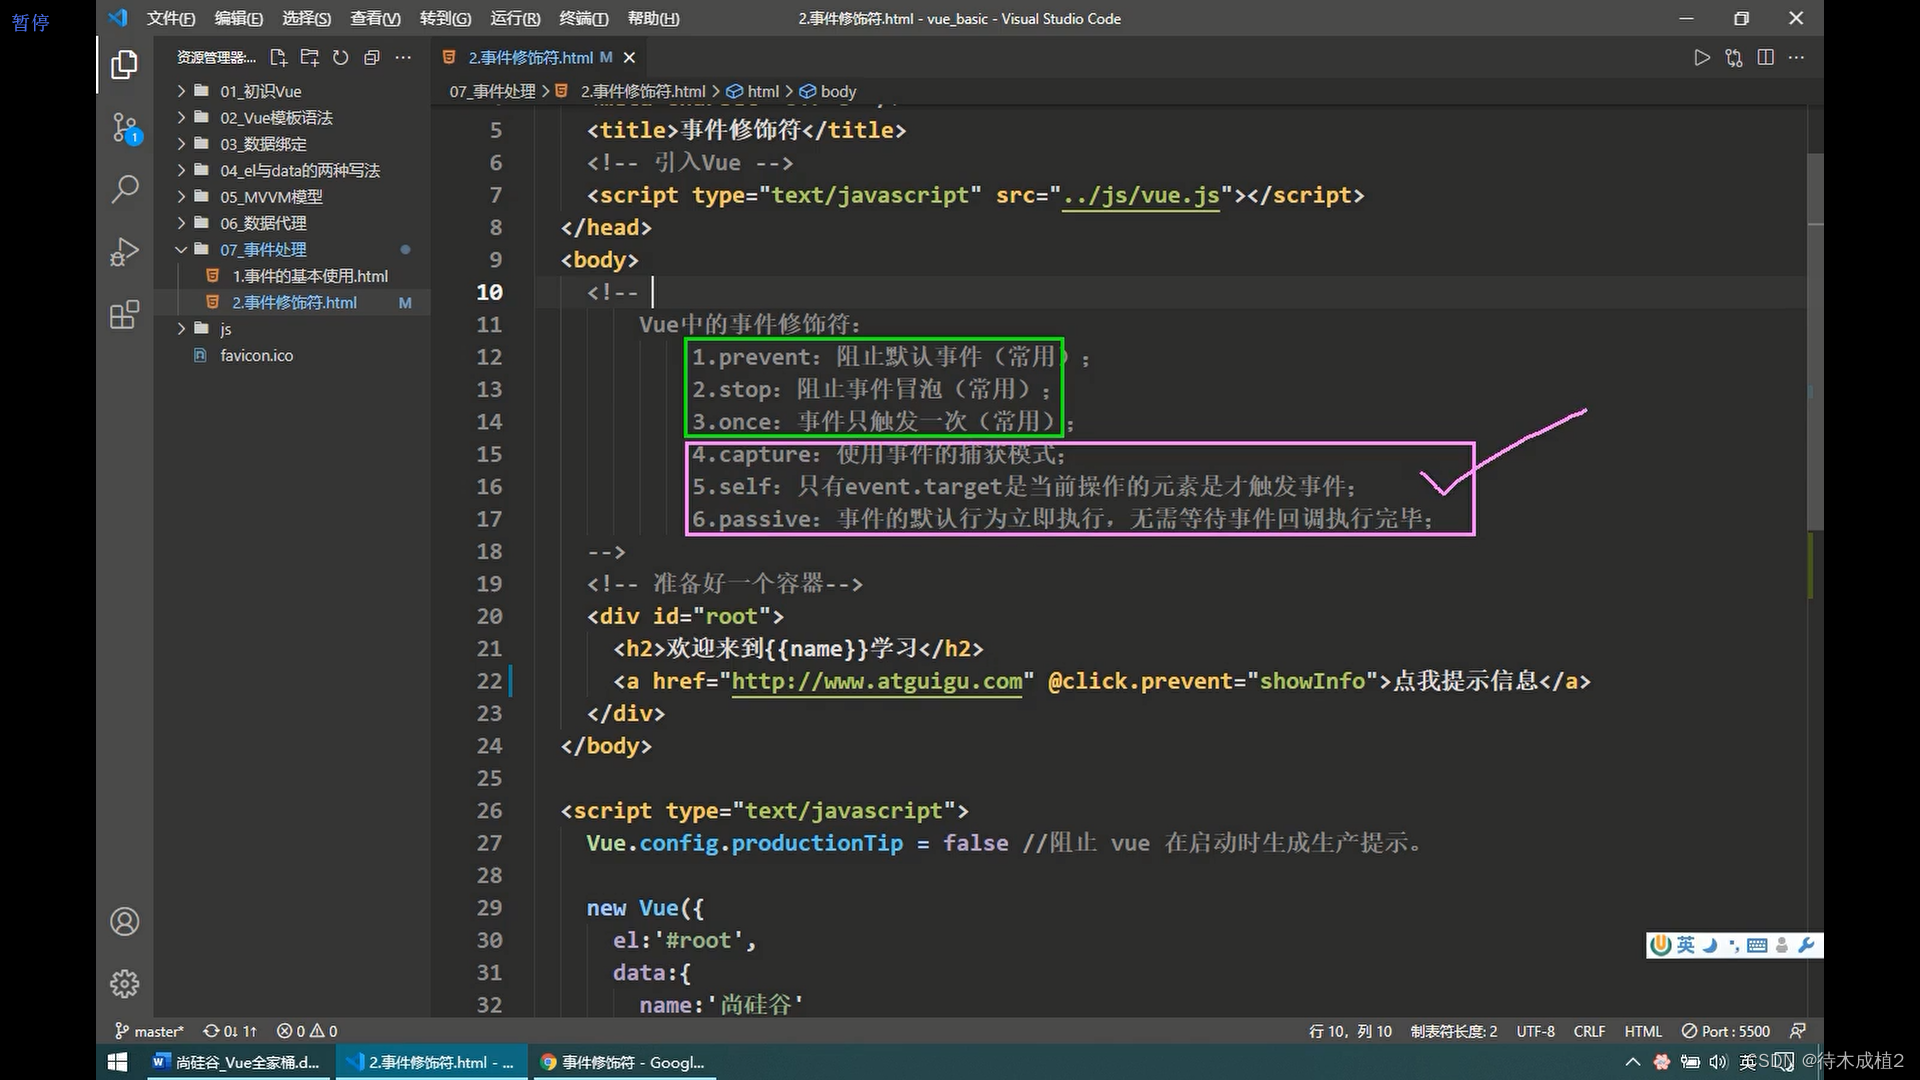The width and height of the screenshot is (1920, 1080).
Task: Collapse the 07_事件处理 folder
Action: (292, 250)
